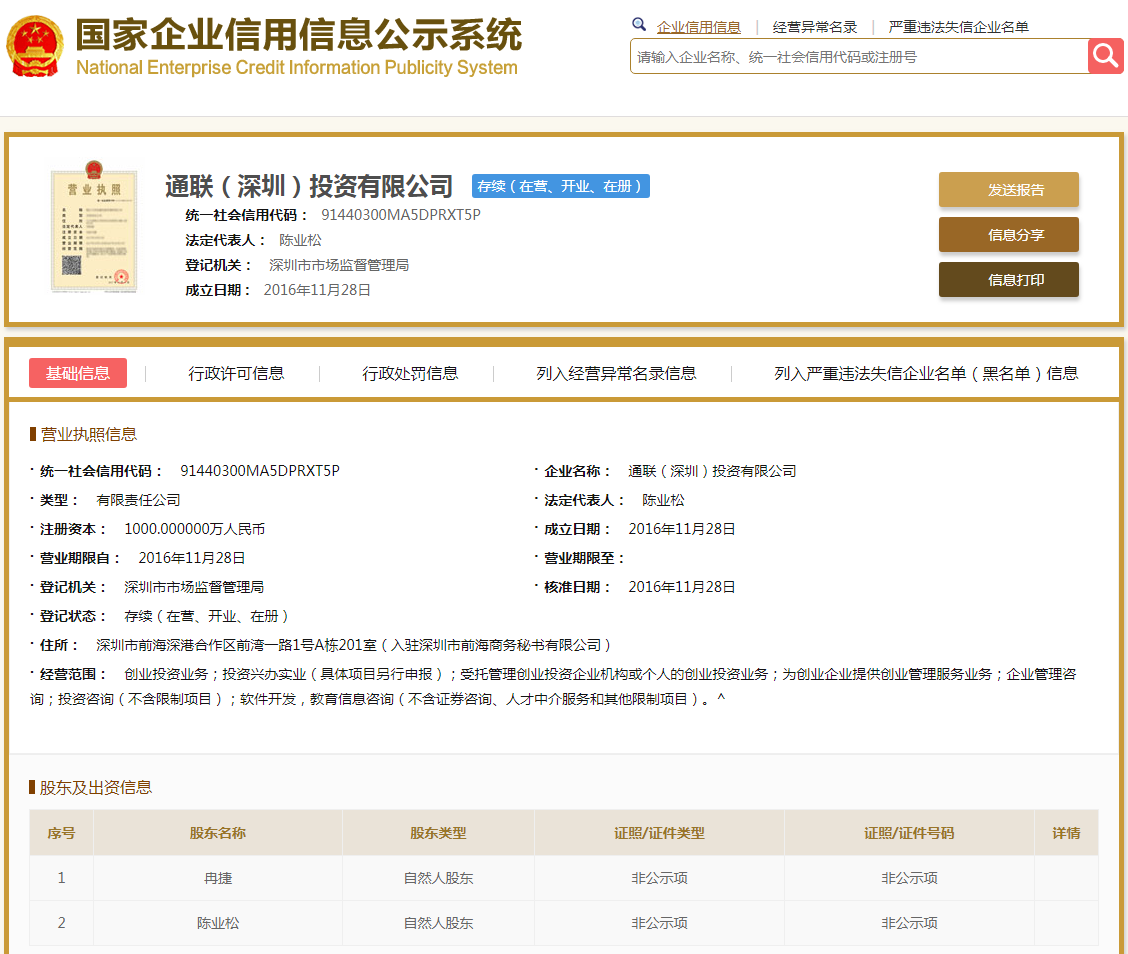Open the 行政处罚信息 tab

410,373
